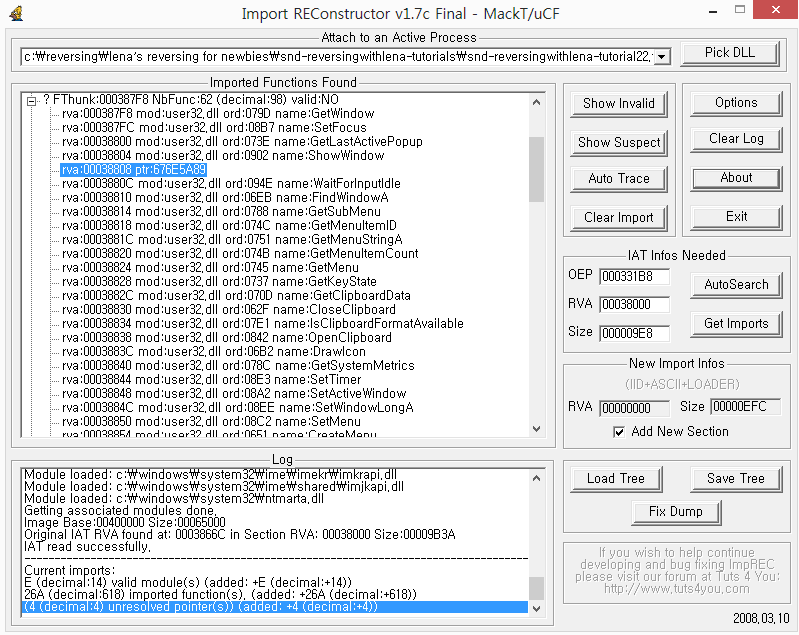
Task: Select the GetKeyState import row
Action: [219, 282]
